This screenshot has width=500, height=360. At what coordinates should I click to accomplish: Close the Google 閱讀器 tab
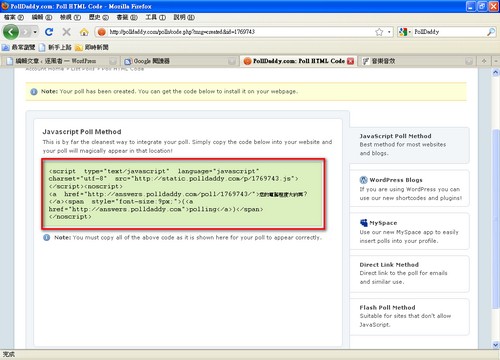[x=232, y=61]
